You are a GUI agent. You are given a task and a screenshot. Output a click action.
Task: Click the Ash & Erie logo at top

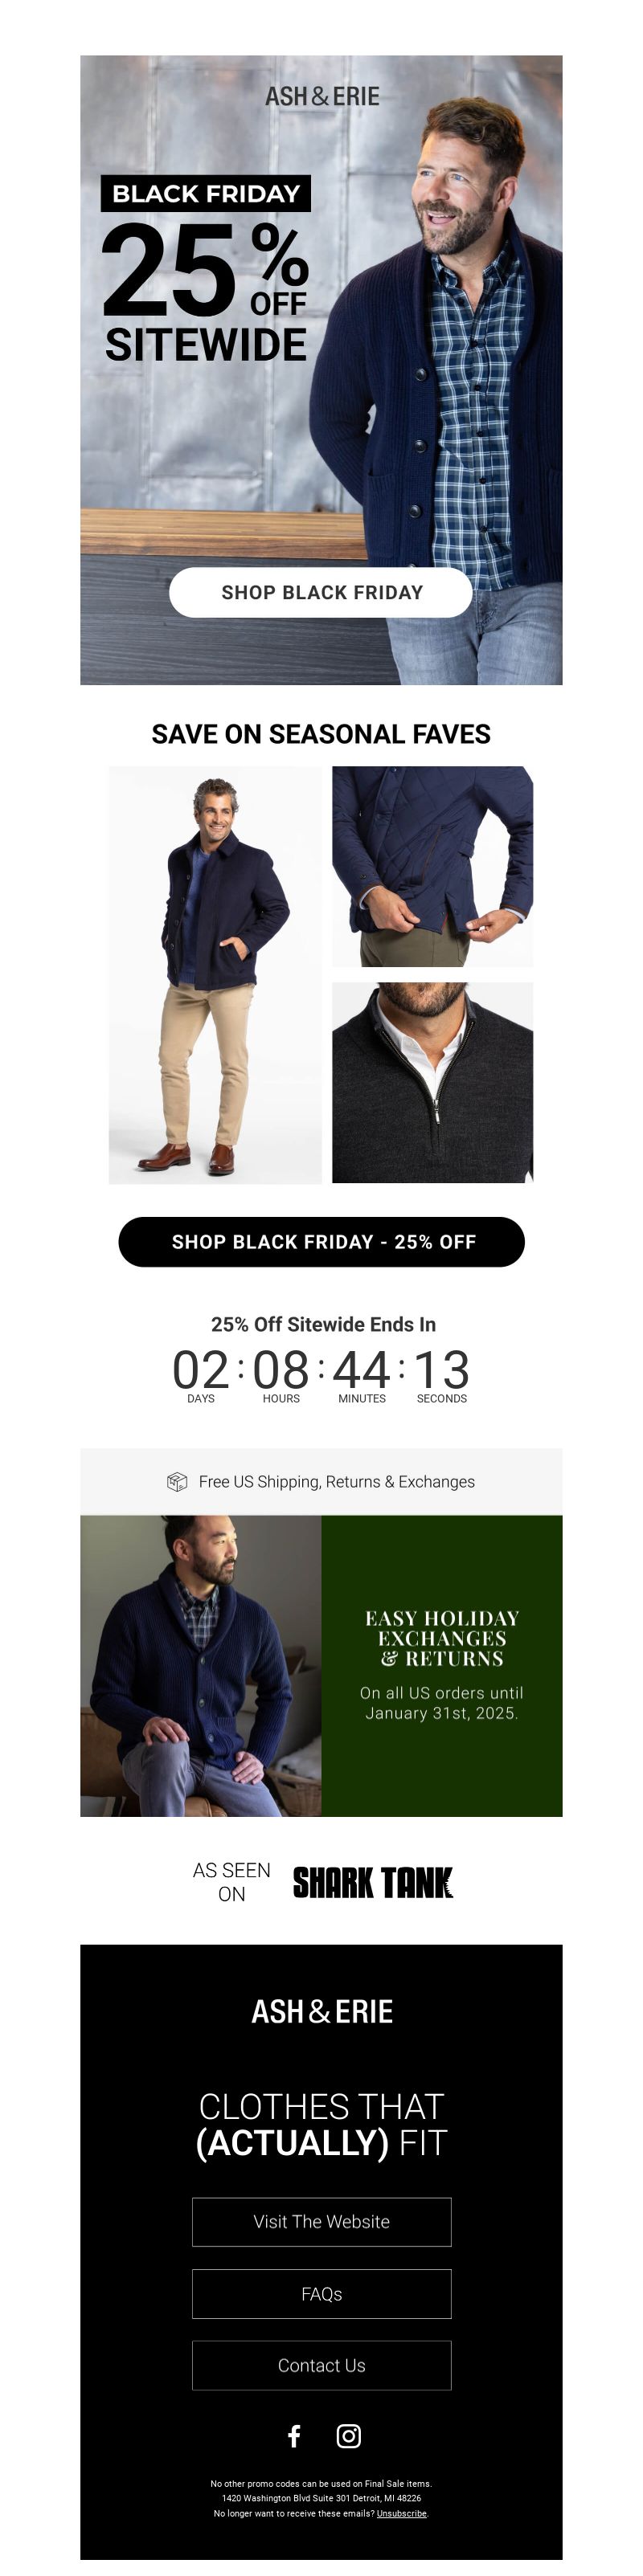322,97
